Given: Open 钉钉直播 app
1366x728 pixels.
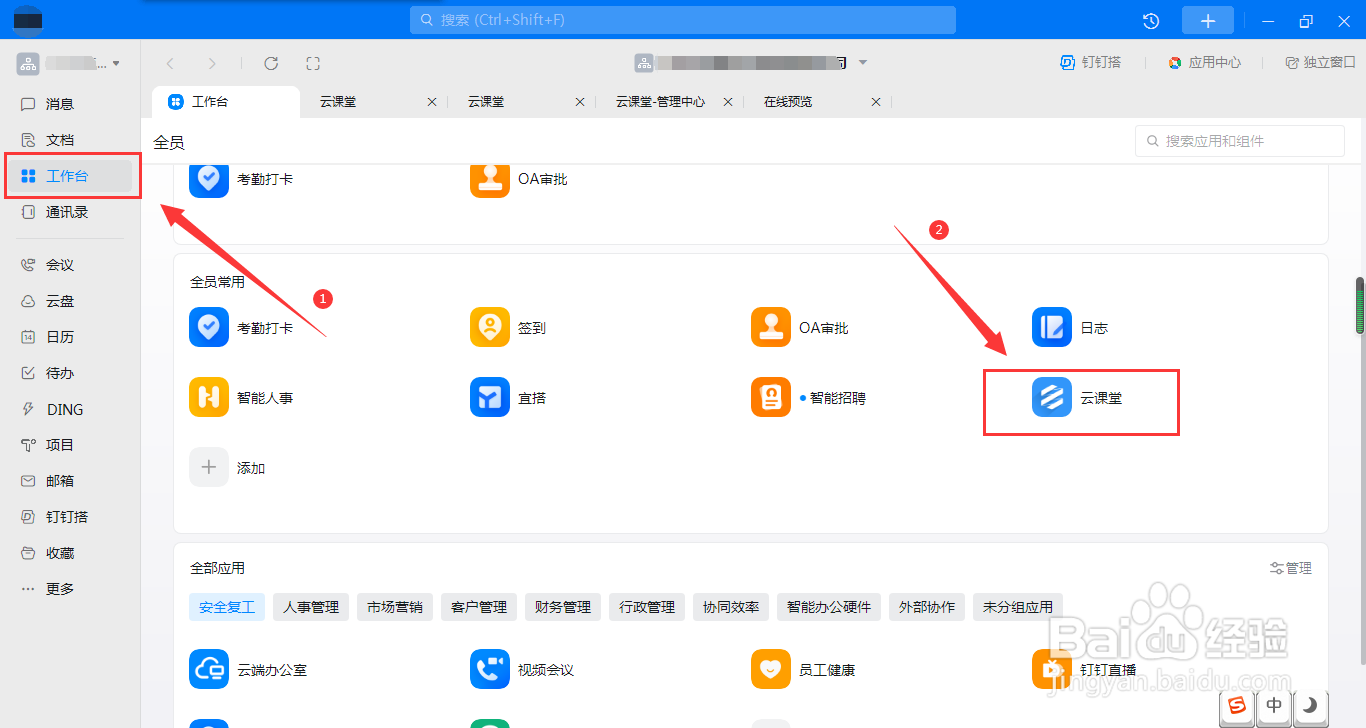Looking at the screenshot, I should click(x=1084, y=670).
